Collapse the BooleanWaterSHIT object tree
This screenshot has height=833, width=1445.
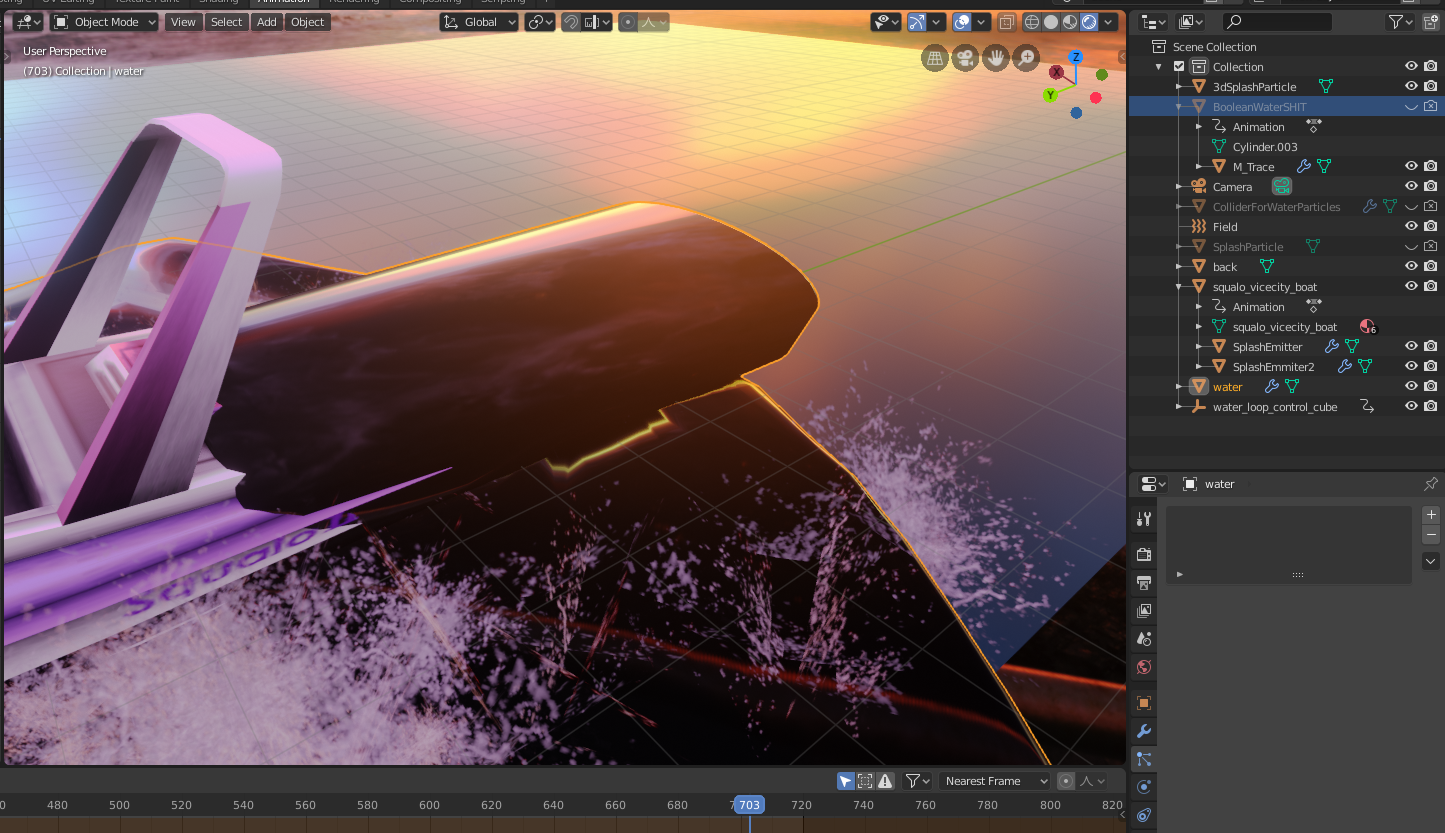pos(1179,107)
